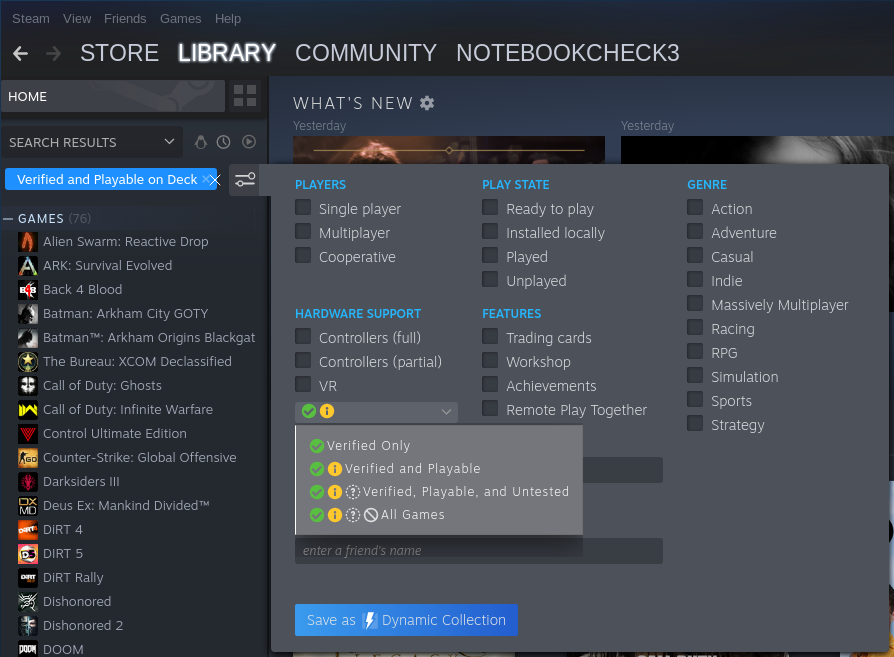Screen dimensions: 894x657
Task: Click the friend's name input field
Action: click(x=478, y=551)
